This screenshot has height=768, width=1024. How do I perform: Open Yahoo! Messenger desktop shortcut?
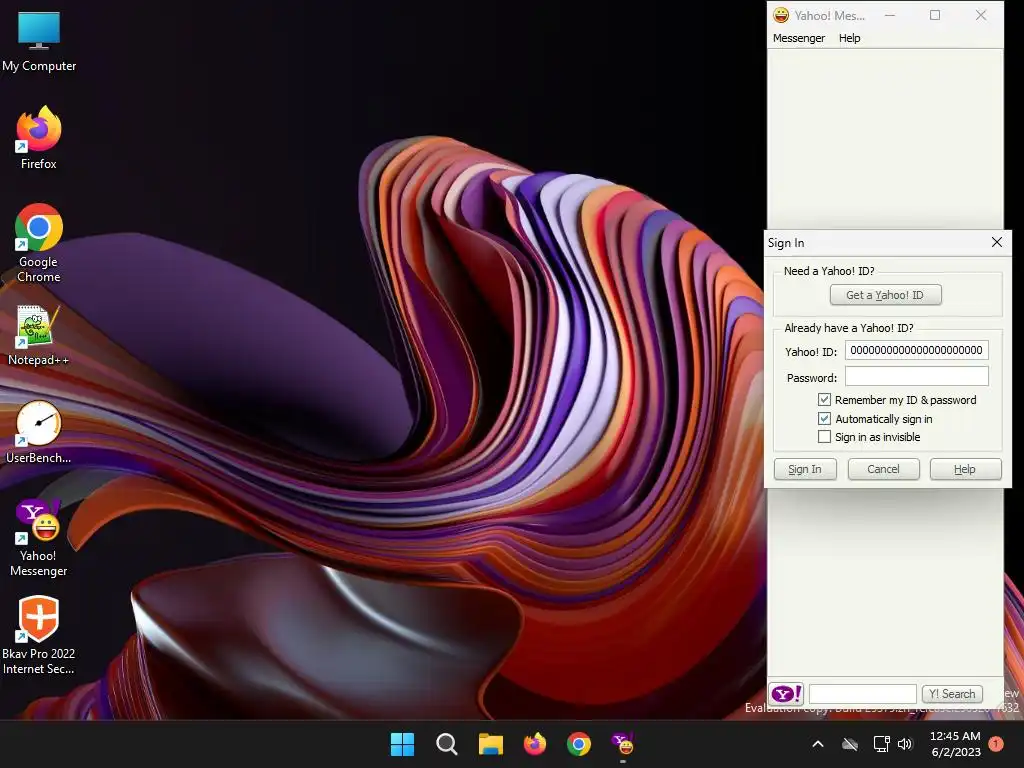coord(39,538)
